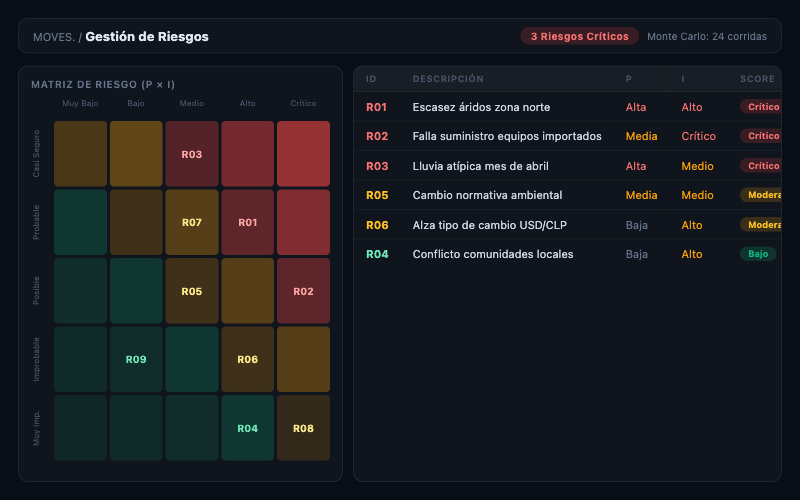Select the R07 matrix cell

click(x=192, y=222)
